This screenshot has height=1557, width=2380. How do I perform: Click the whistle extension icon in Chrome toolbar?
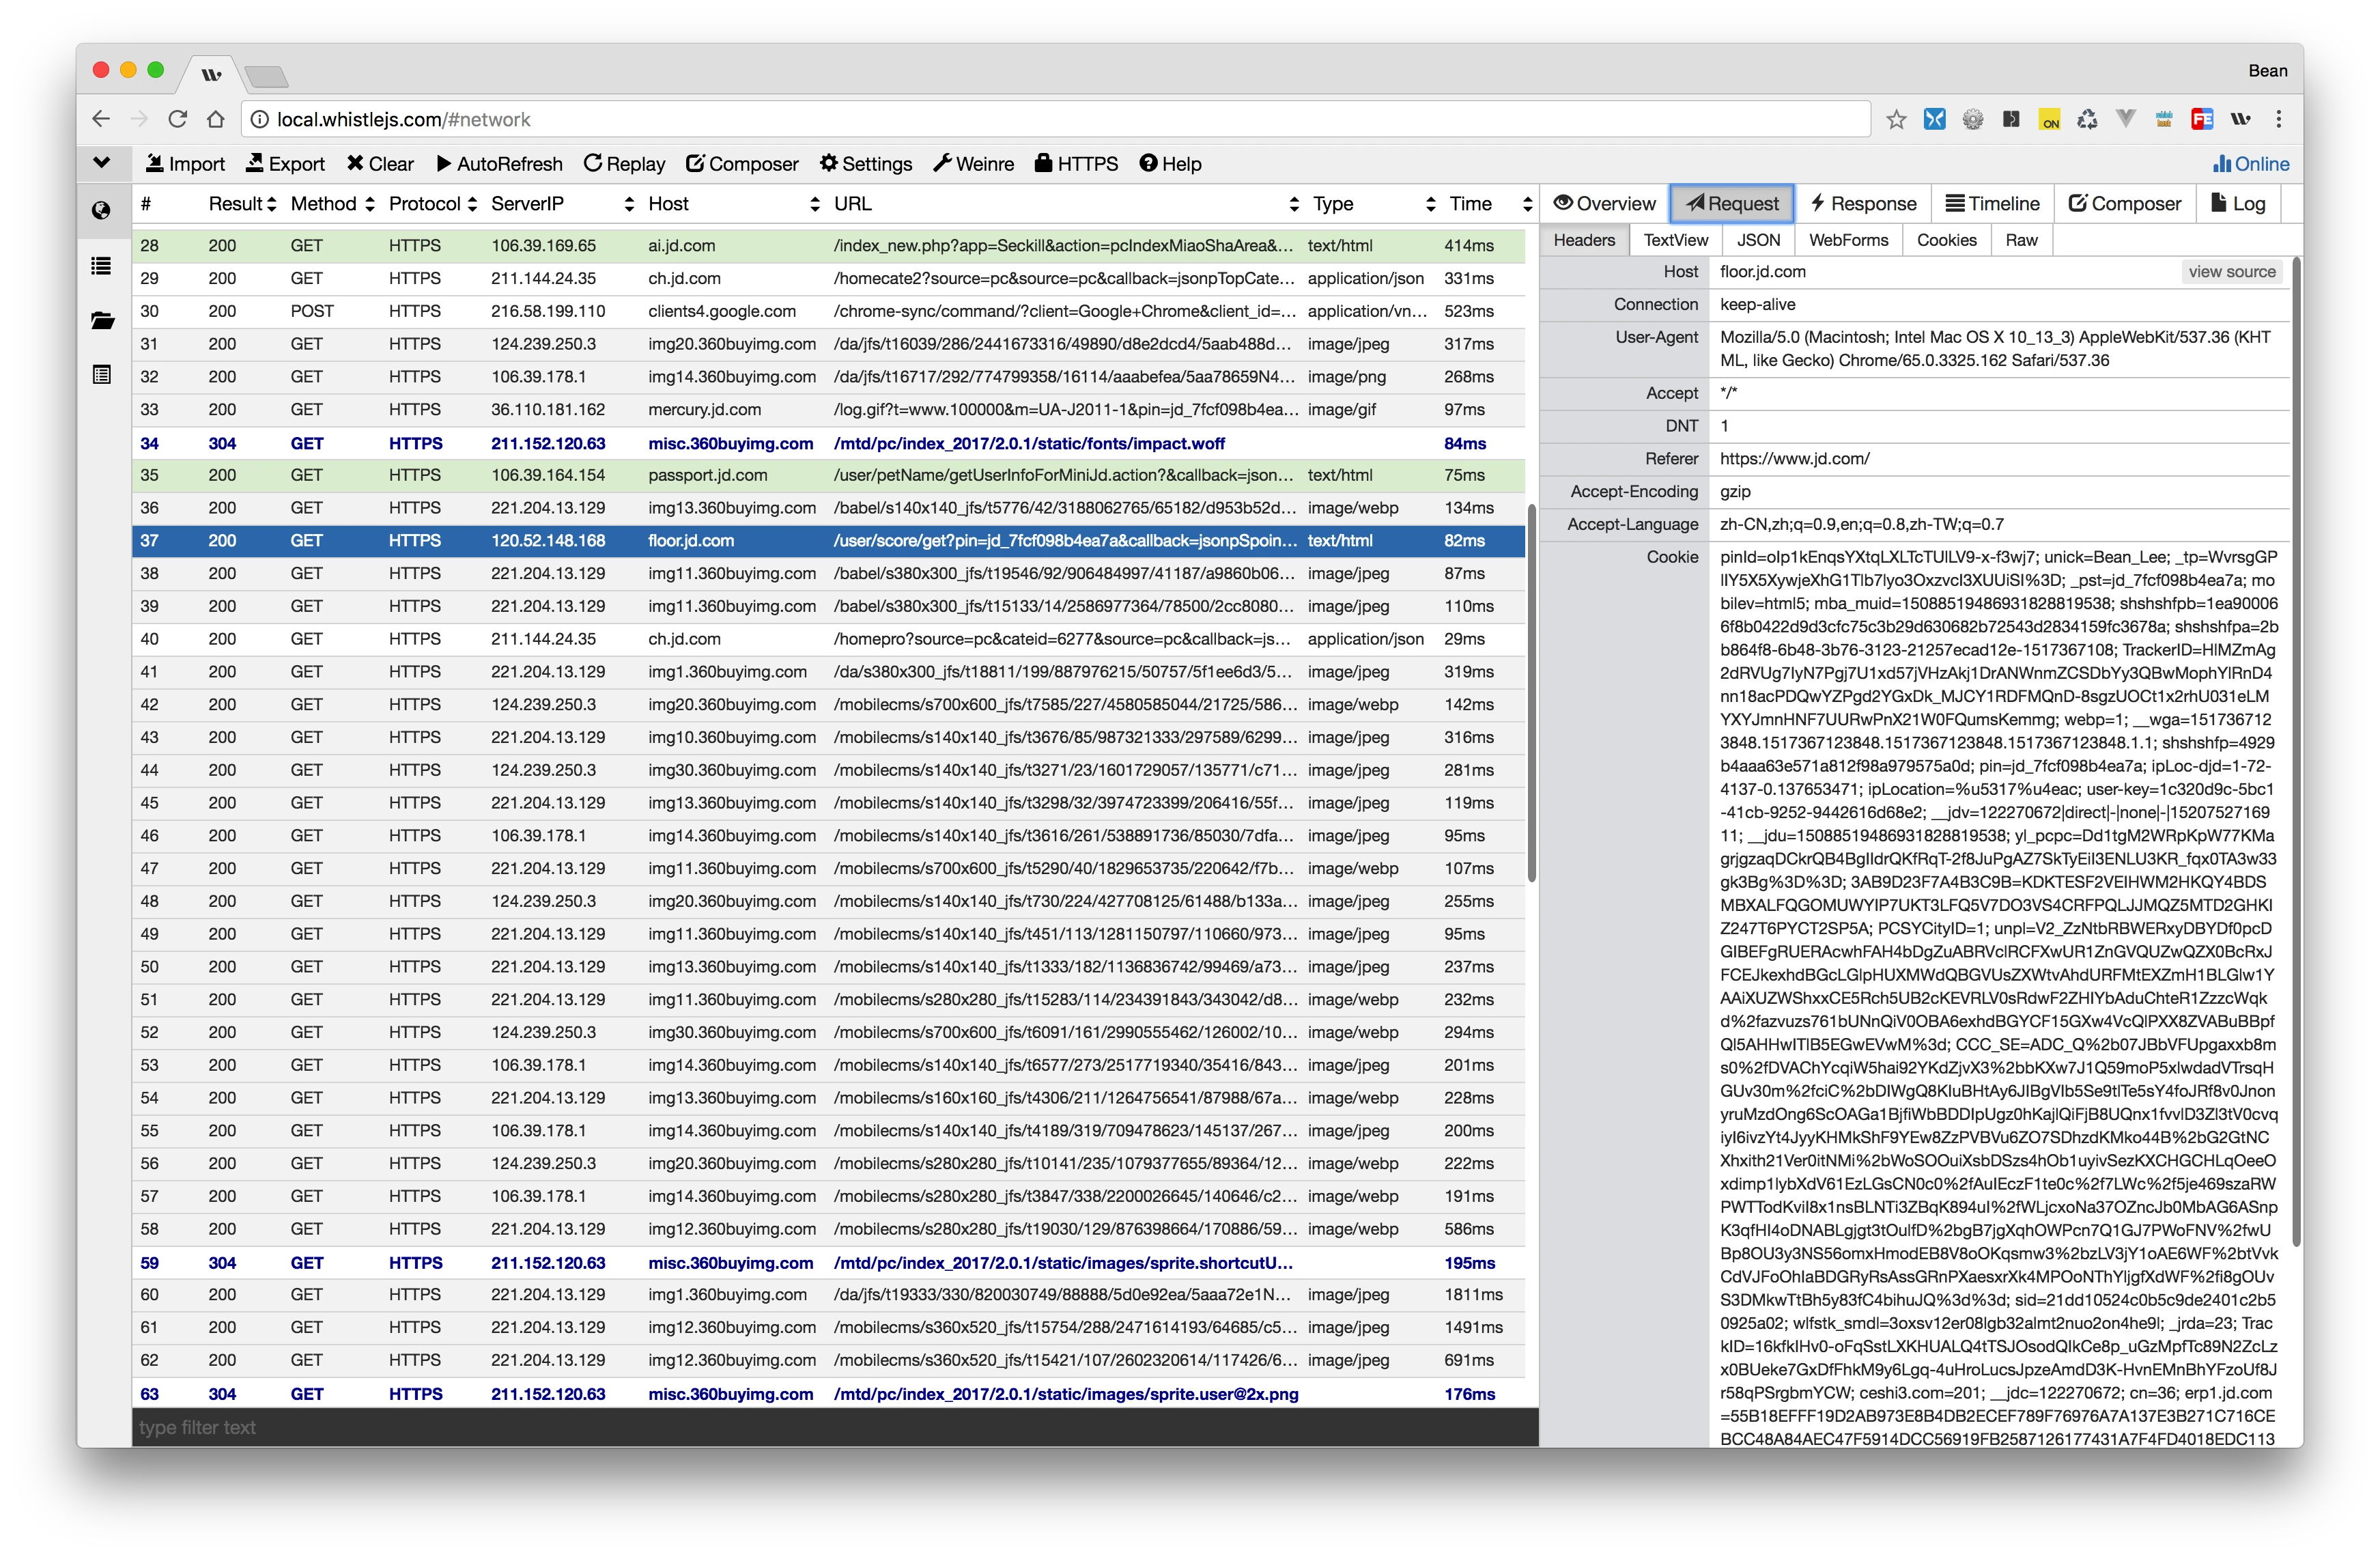(2241, 119)
